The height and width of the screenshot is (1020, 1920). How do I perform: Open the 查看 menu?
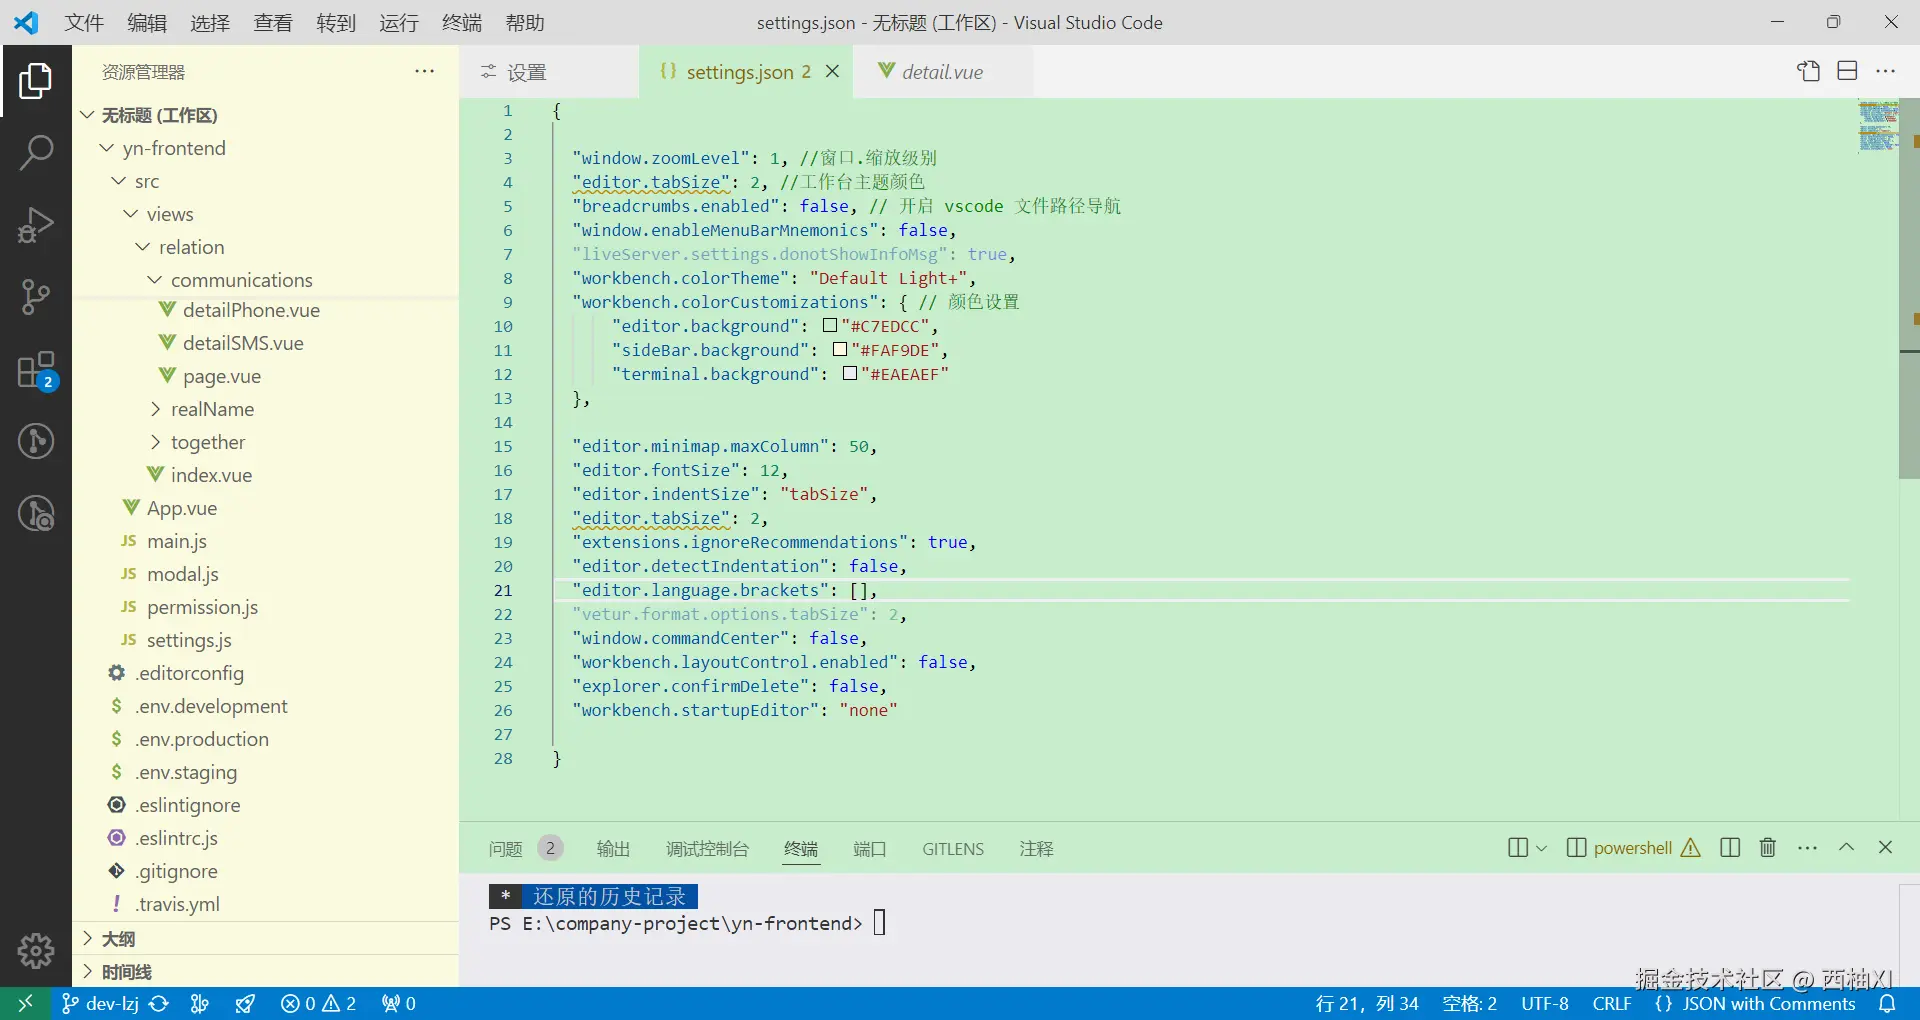[x=273, y=22]
